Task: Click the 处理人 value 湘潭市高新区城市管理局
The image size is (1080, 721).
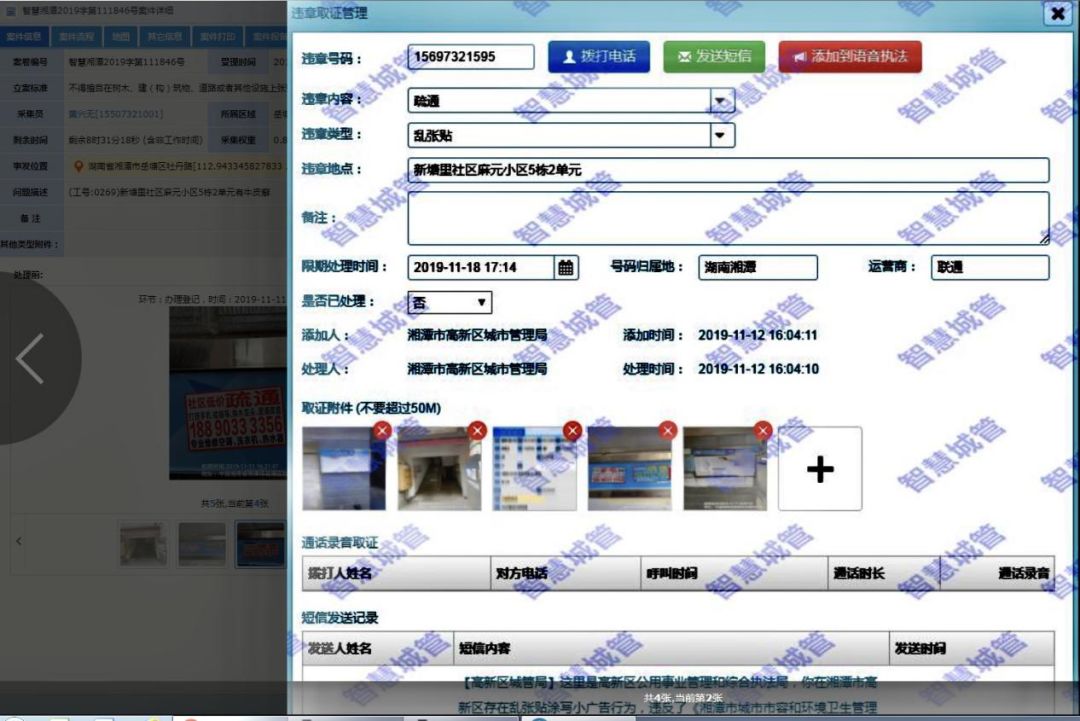Action: pyautogui.click(x=477, y=369)
